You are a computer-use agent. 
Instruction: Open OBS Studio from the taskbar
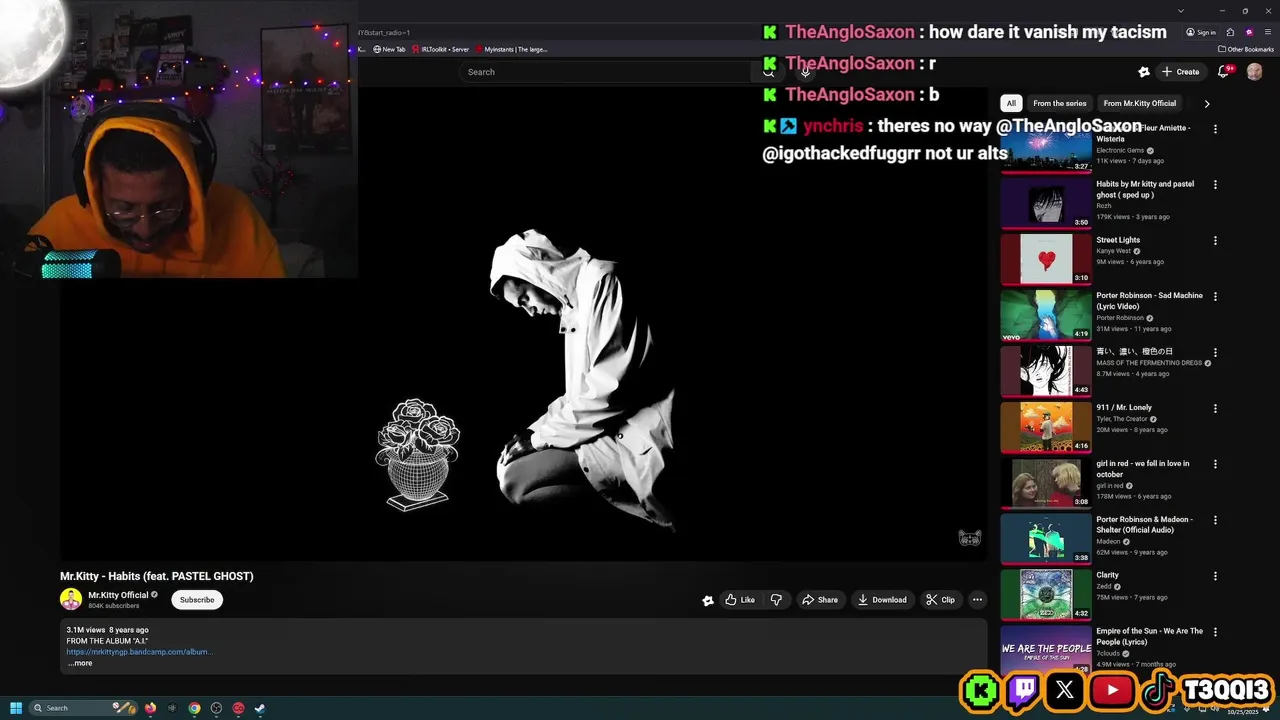tap(216, 708)
